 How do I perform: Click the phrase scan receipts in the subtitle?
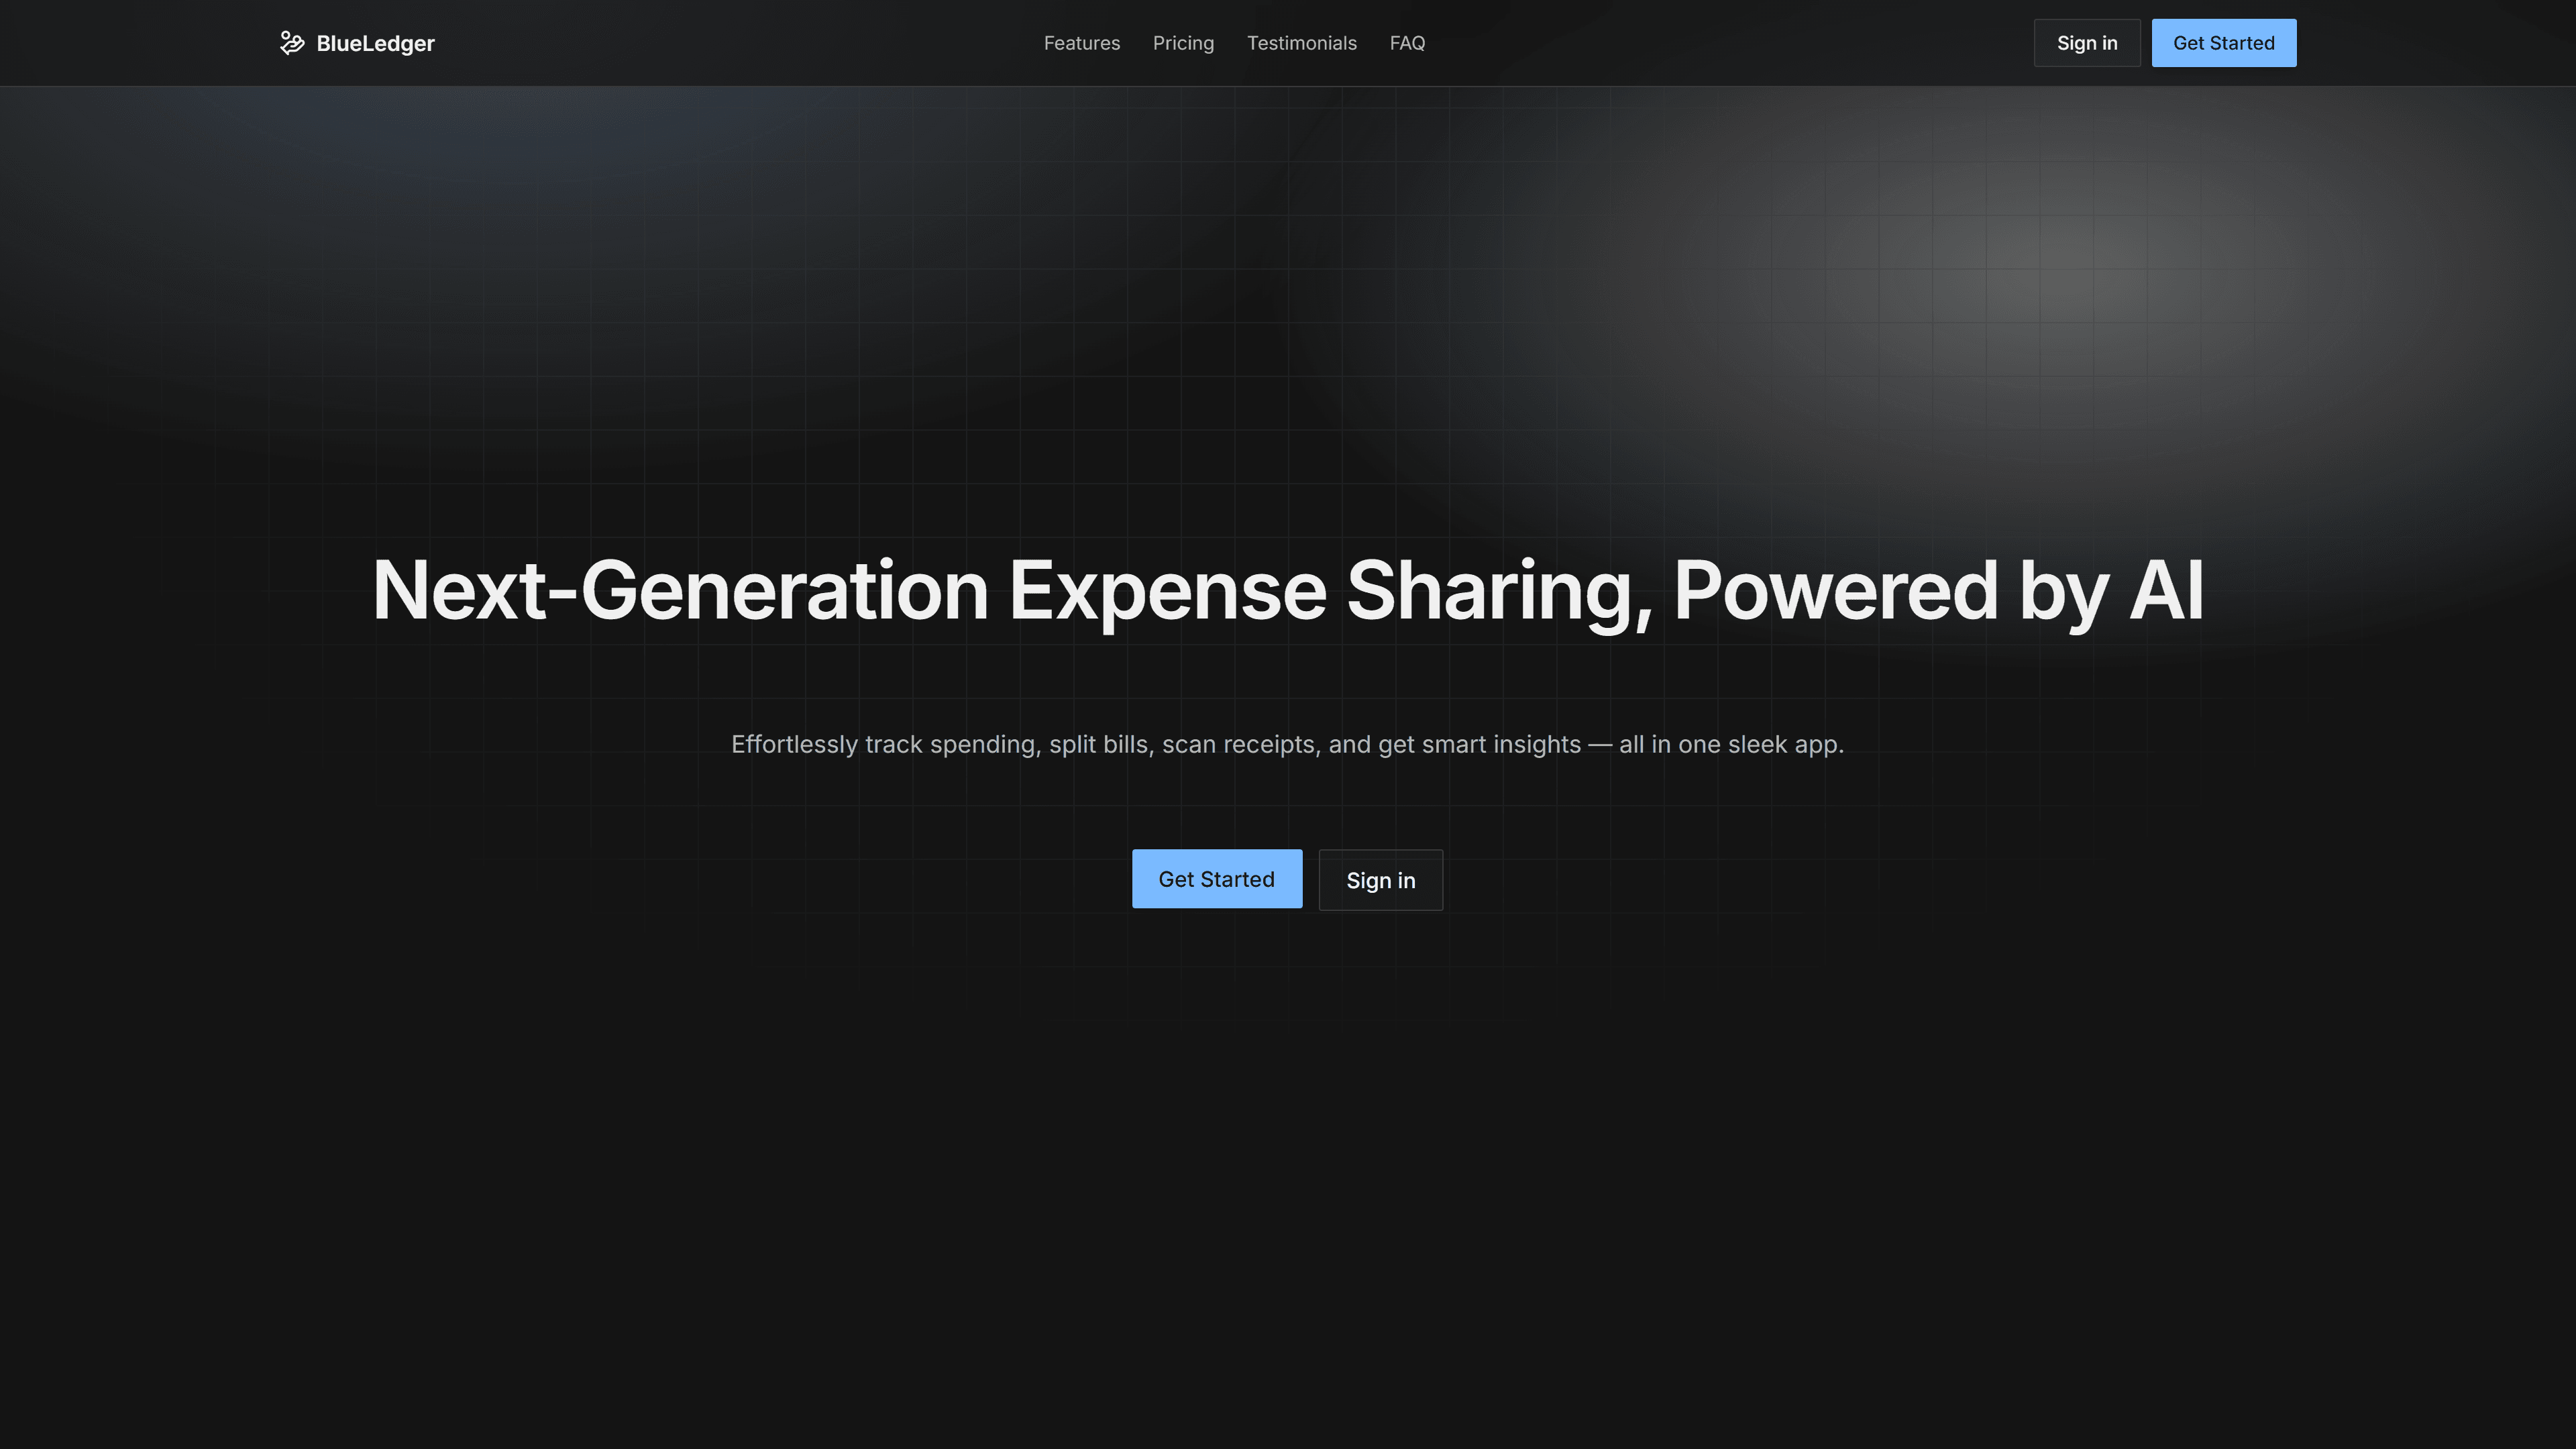(1241, 744)
